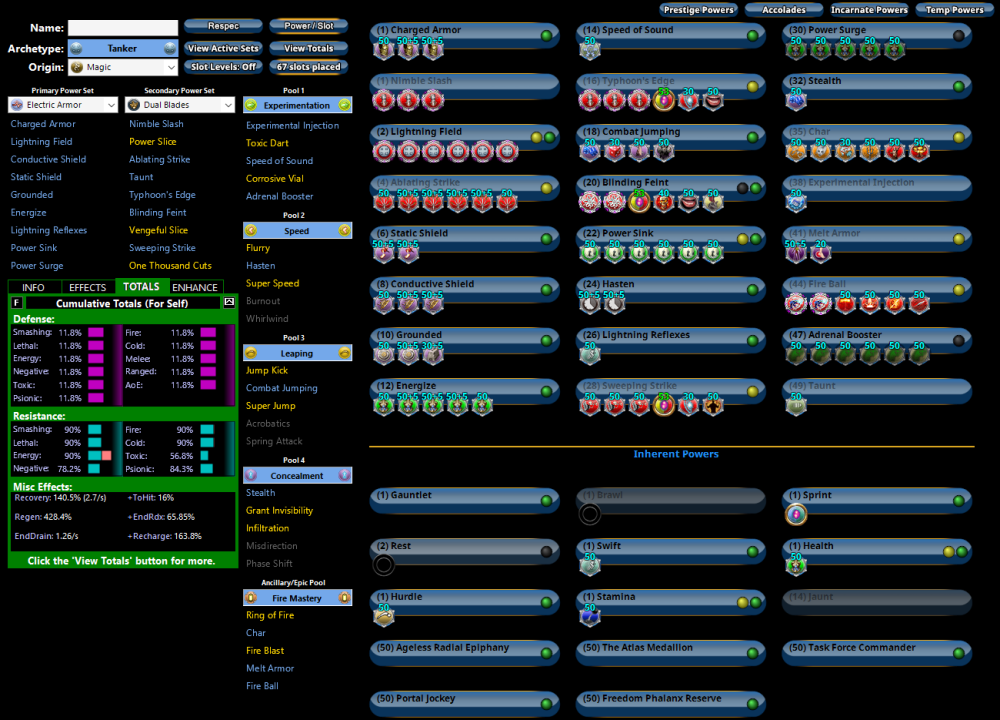The width and height of the screenshot is (1000, 720).
Task: Switch to the EFFECTS tab
Action: click(87, 288)
